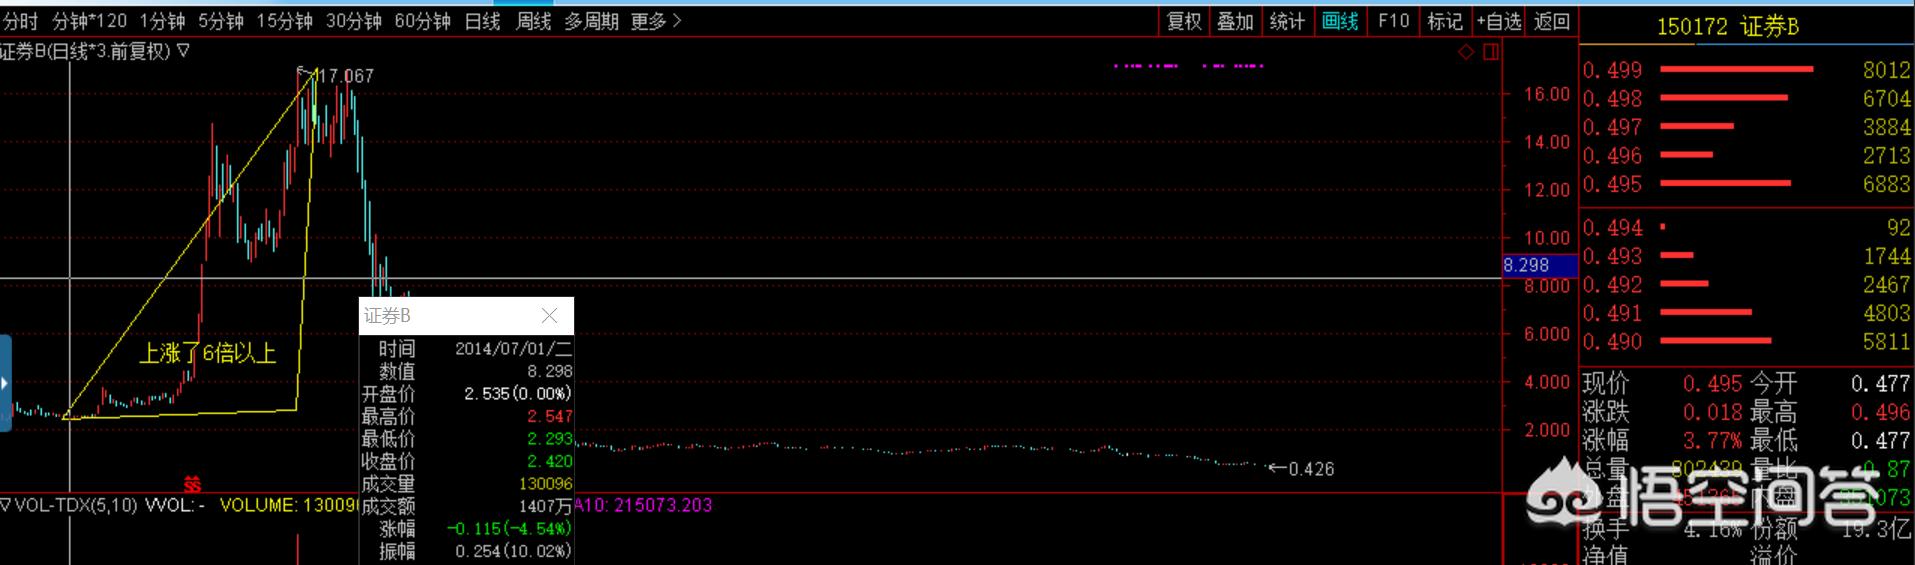Click the 17.067 peak price marker
The image size is (1915, 565).
click(343, 76)
